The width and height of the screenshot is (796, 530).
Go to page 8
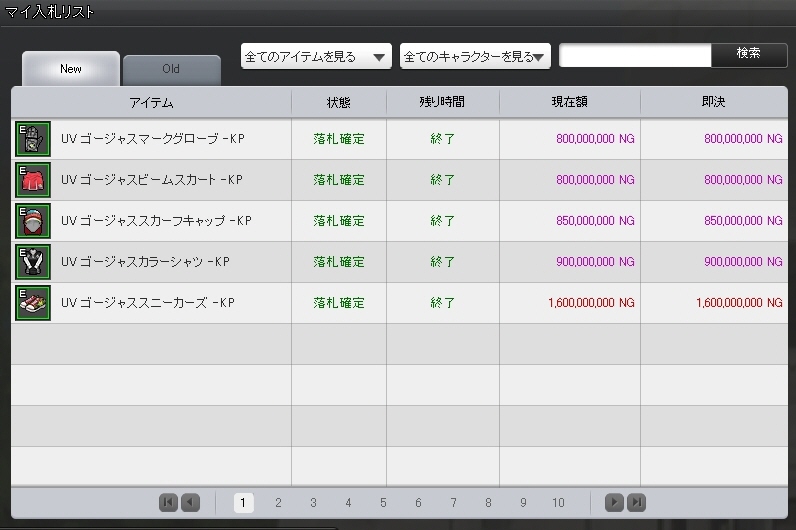pyautogui.click(x=488, y=503)
